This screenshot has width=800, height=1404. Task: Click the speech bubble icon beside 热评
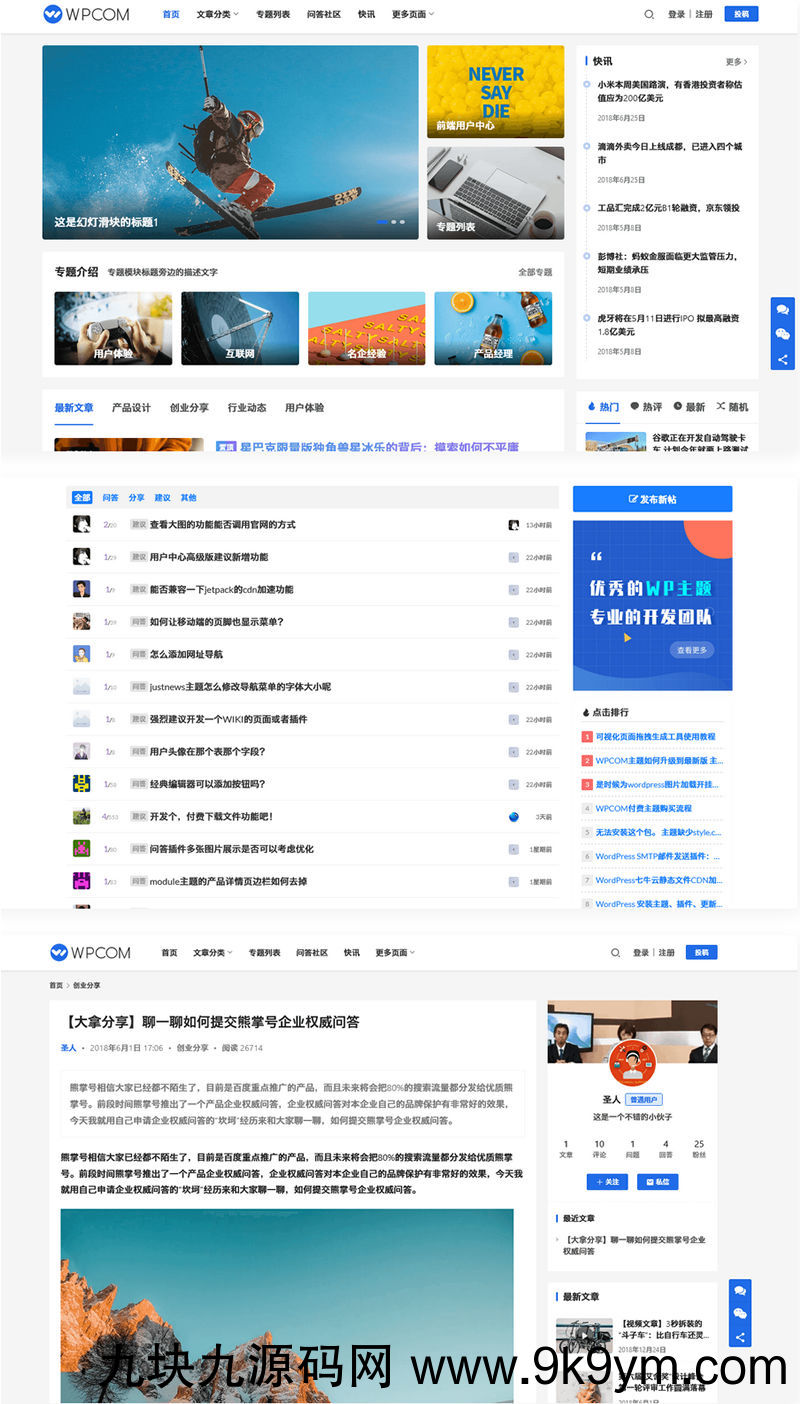pyautogui.click(x=634, y=407)
